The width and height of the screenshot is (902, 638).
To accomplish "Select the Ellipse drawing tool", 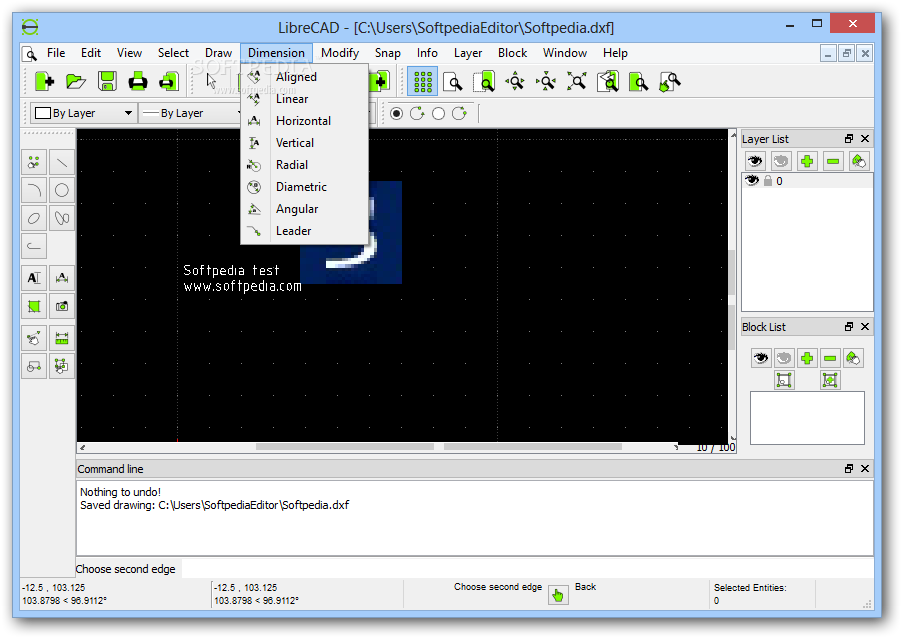I will [x=34, y=218].
